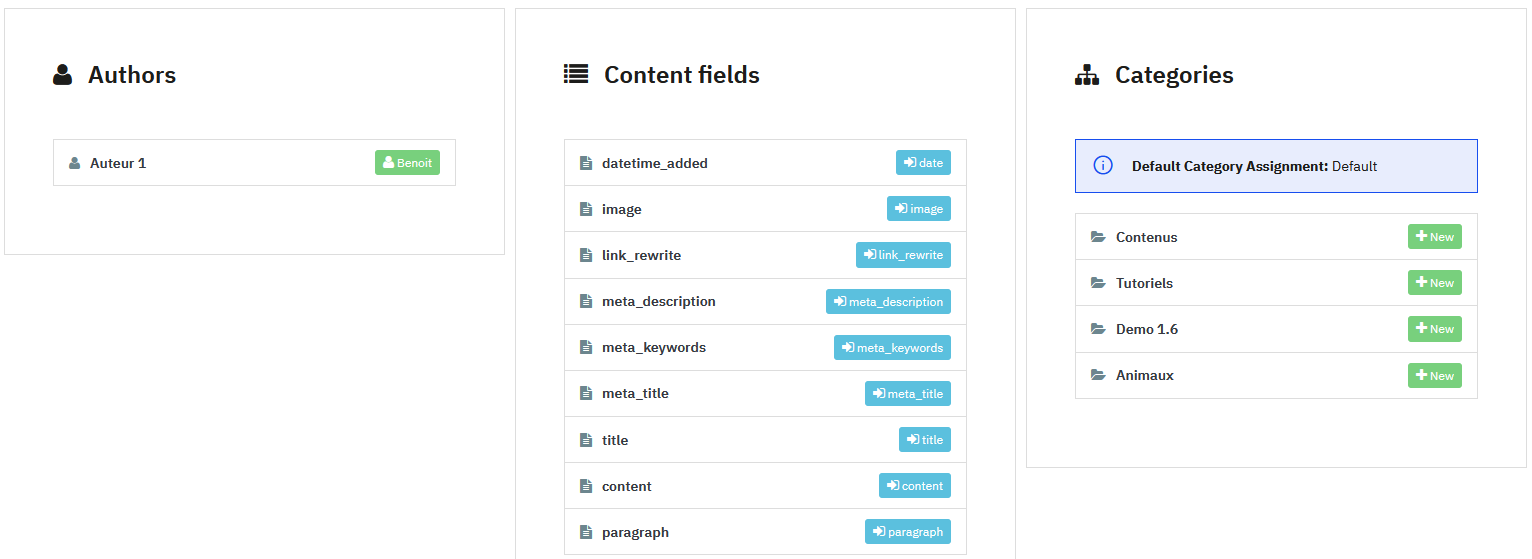The height and width of the screenshot is (559, 1532).
Task: Click the blue date mapping badge
Action: point(923,163)
